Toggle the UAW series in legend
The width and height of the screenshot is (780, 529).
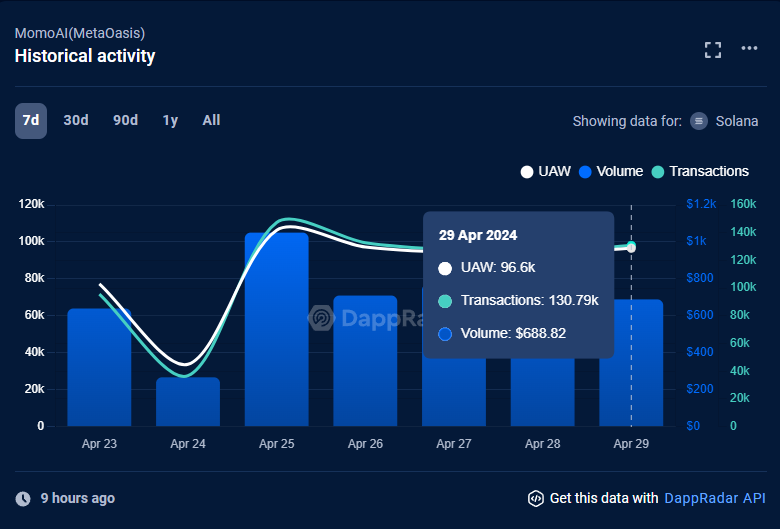pyautogui.click(x=546, y=171)
